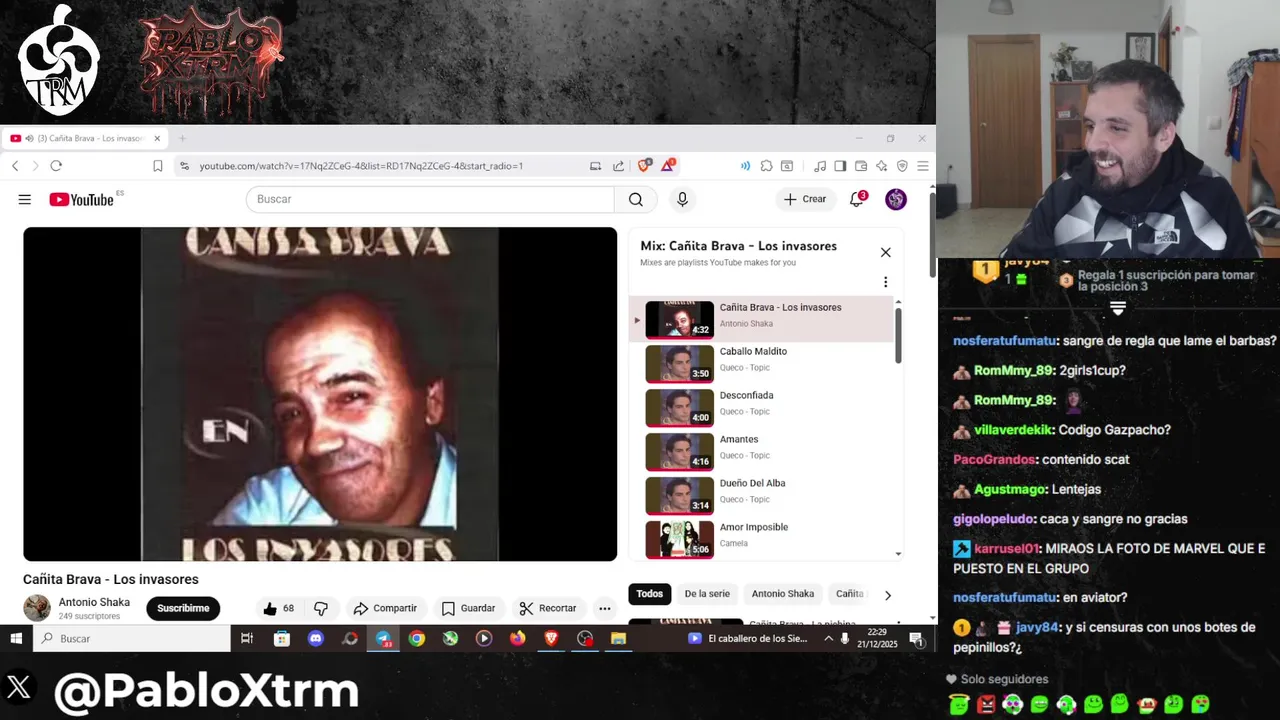1280x720 pixels.
Task: Open the Brave media control music note
Action: [819, 166]
